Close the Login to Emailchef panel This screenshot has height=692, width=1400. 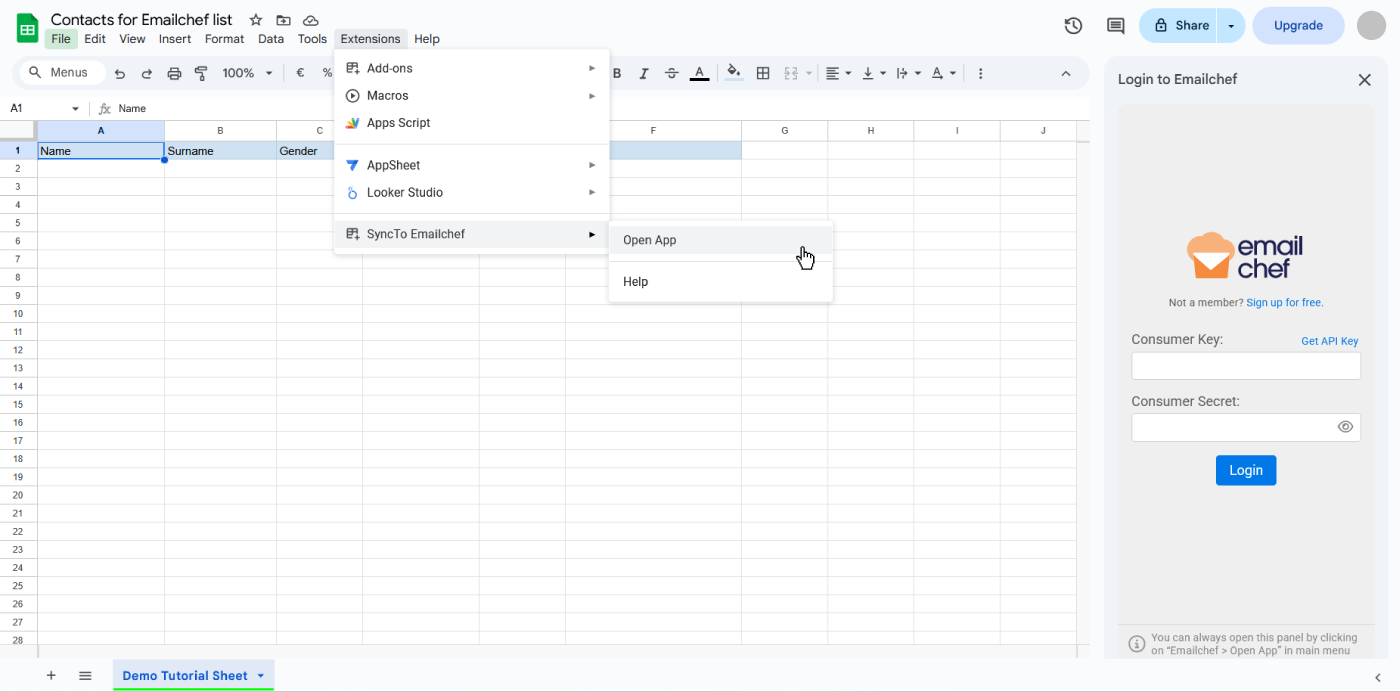[x=1364, y=80]
